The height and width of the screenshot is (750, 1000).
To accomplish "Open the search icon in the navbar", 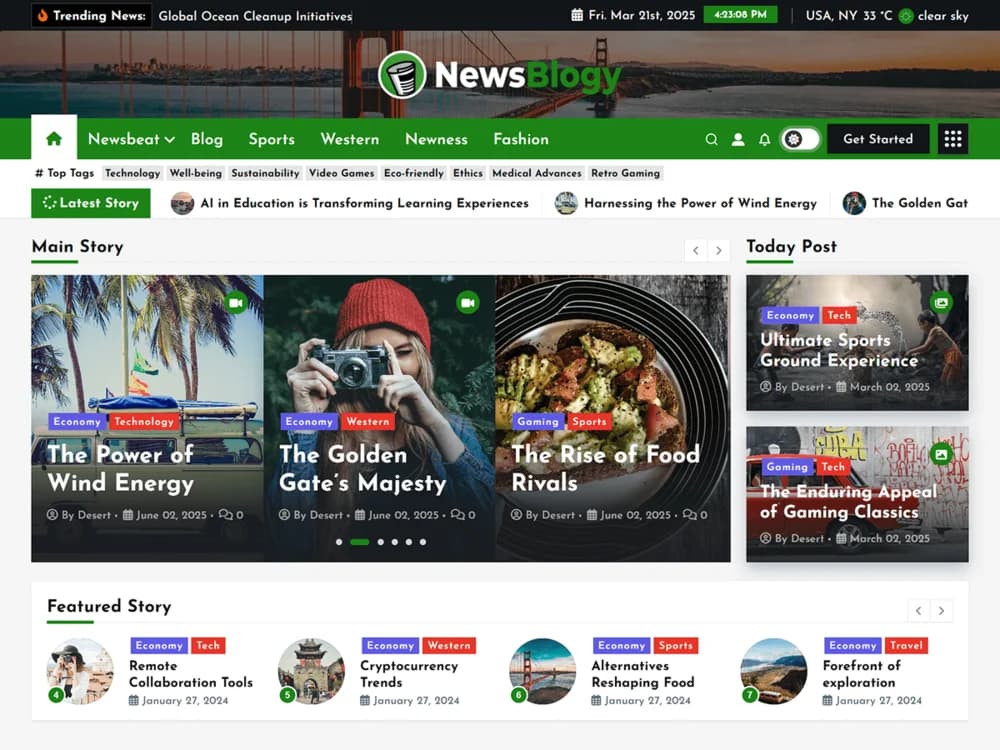I will click(711, 139).
